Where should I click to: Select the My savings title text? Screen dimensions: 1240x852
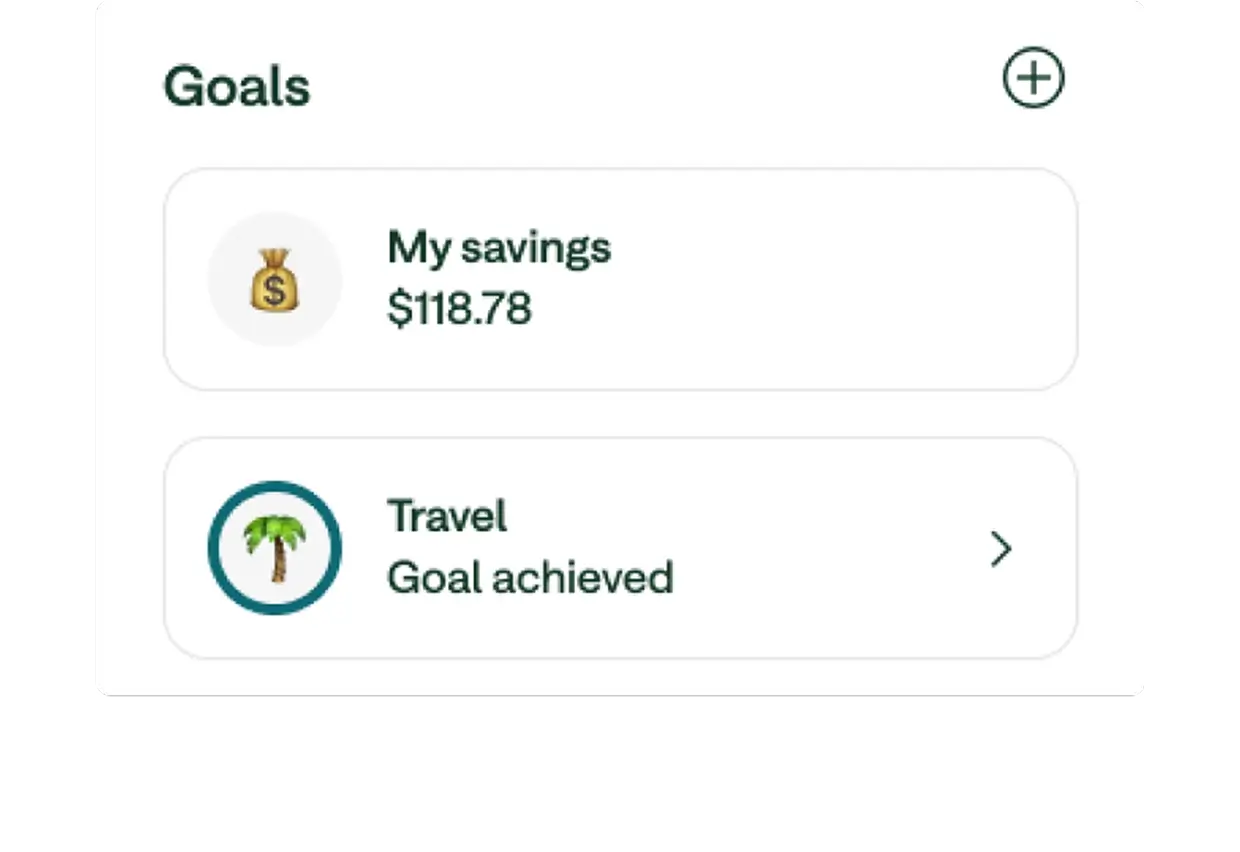[x=498, y=248]
